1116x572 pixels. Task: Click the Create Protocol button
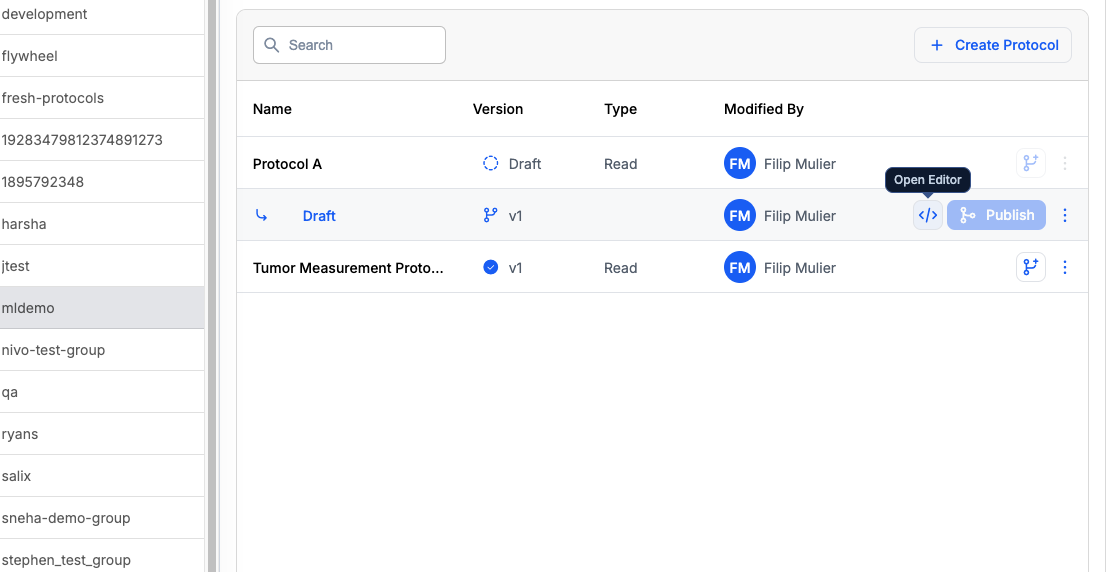click(x=993, y=45)
